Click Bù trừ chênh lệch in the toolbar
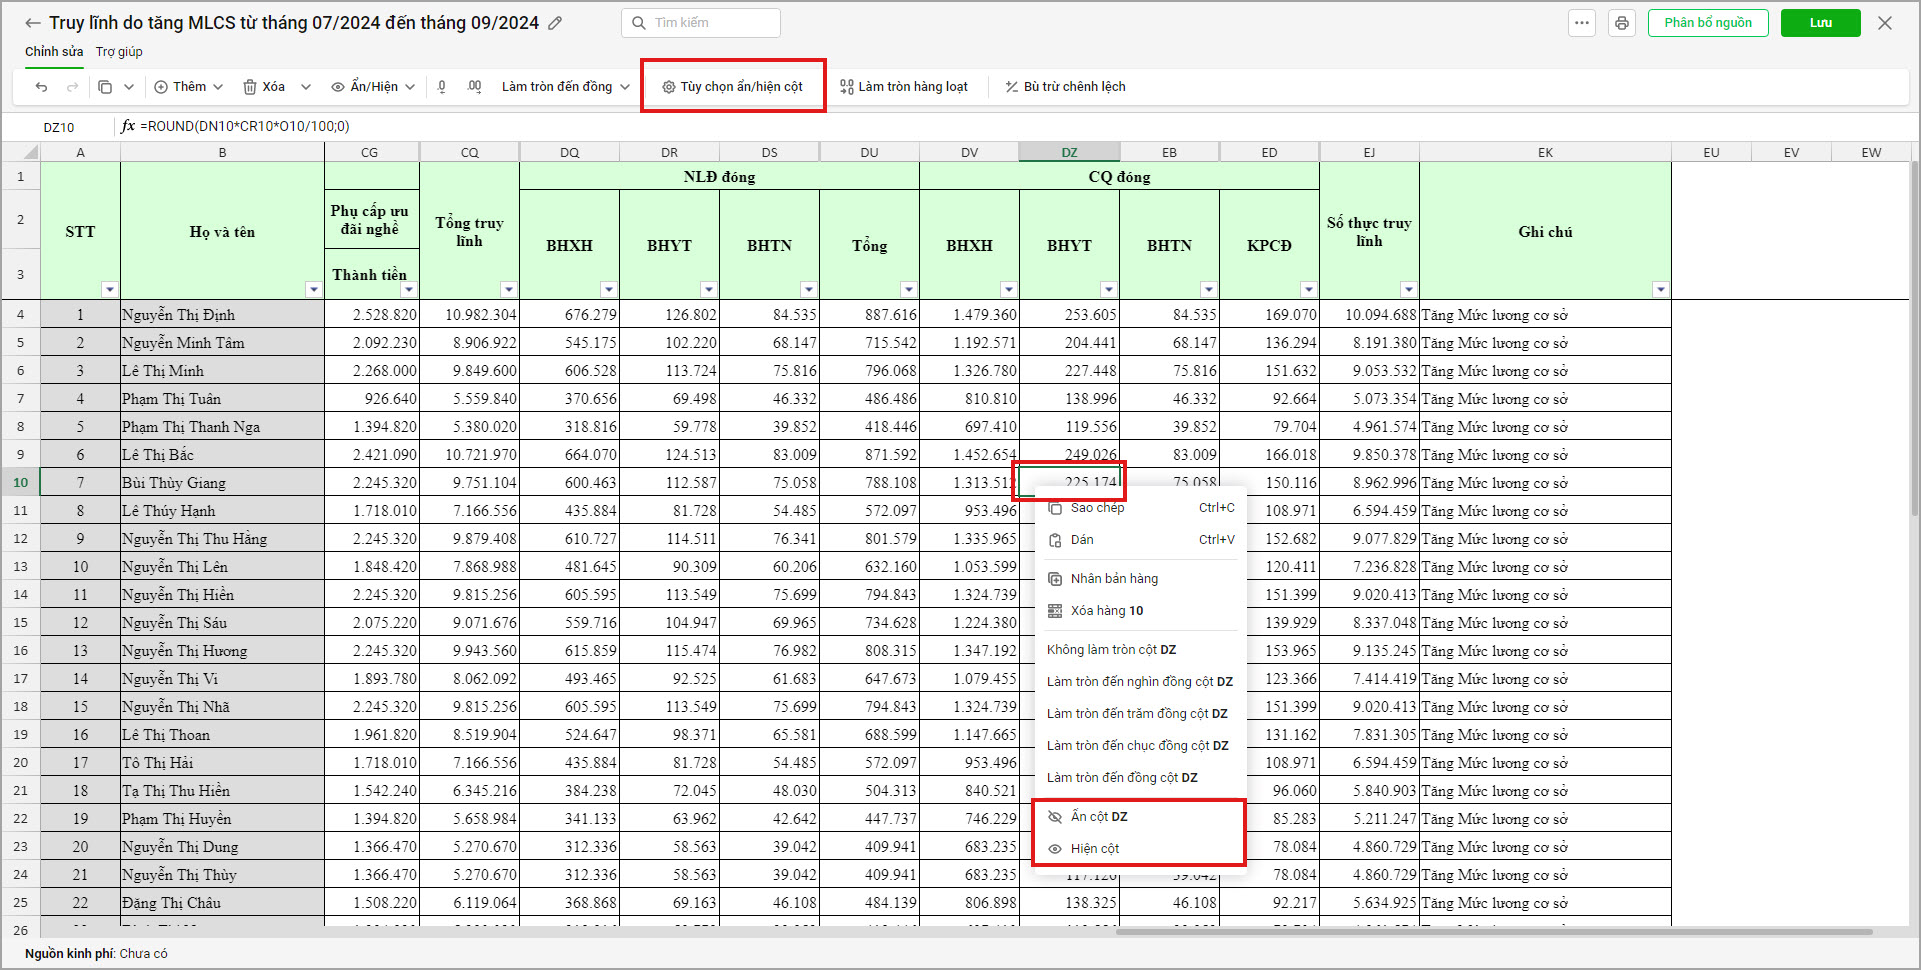 pyautogui.click(x=1066, y=87)
